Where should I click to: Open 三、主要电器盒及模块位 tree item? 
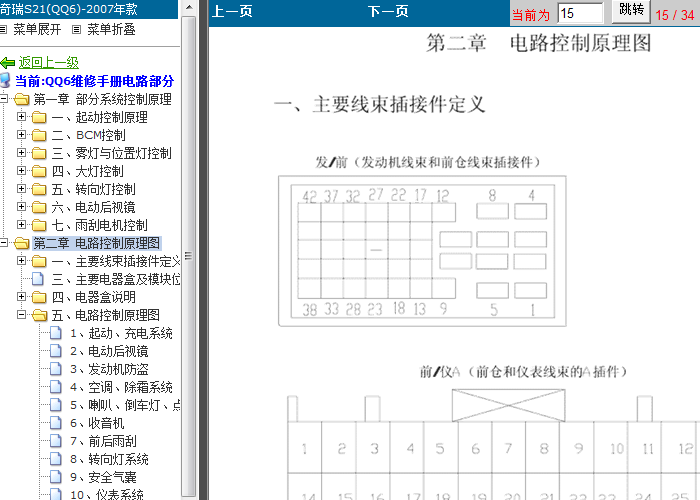[116, 279]
